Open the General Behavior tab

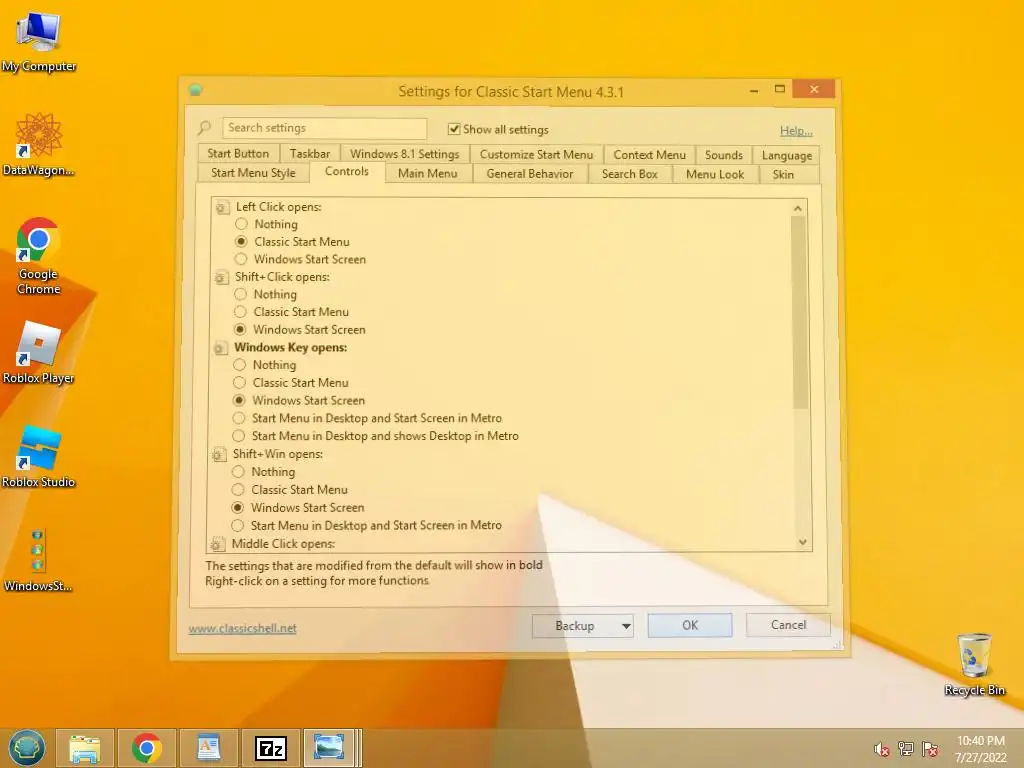click(x=530, y=174)
